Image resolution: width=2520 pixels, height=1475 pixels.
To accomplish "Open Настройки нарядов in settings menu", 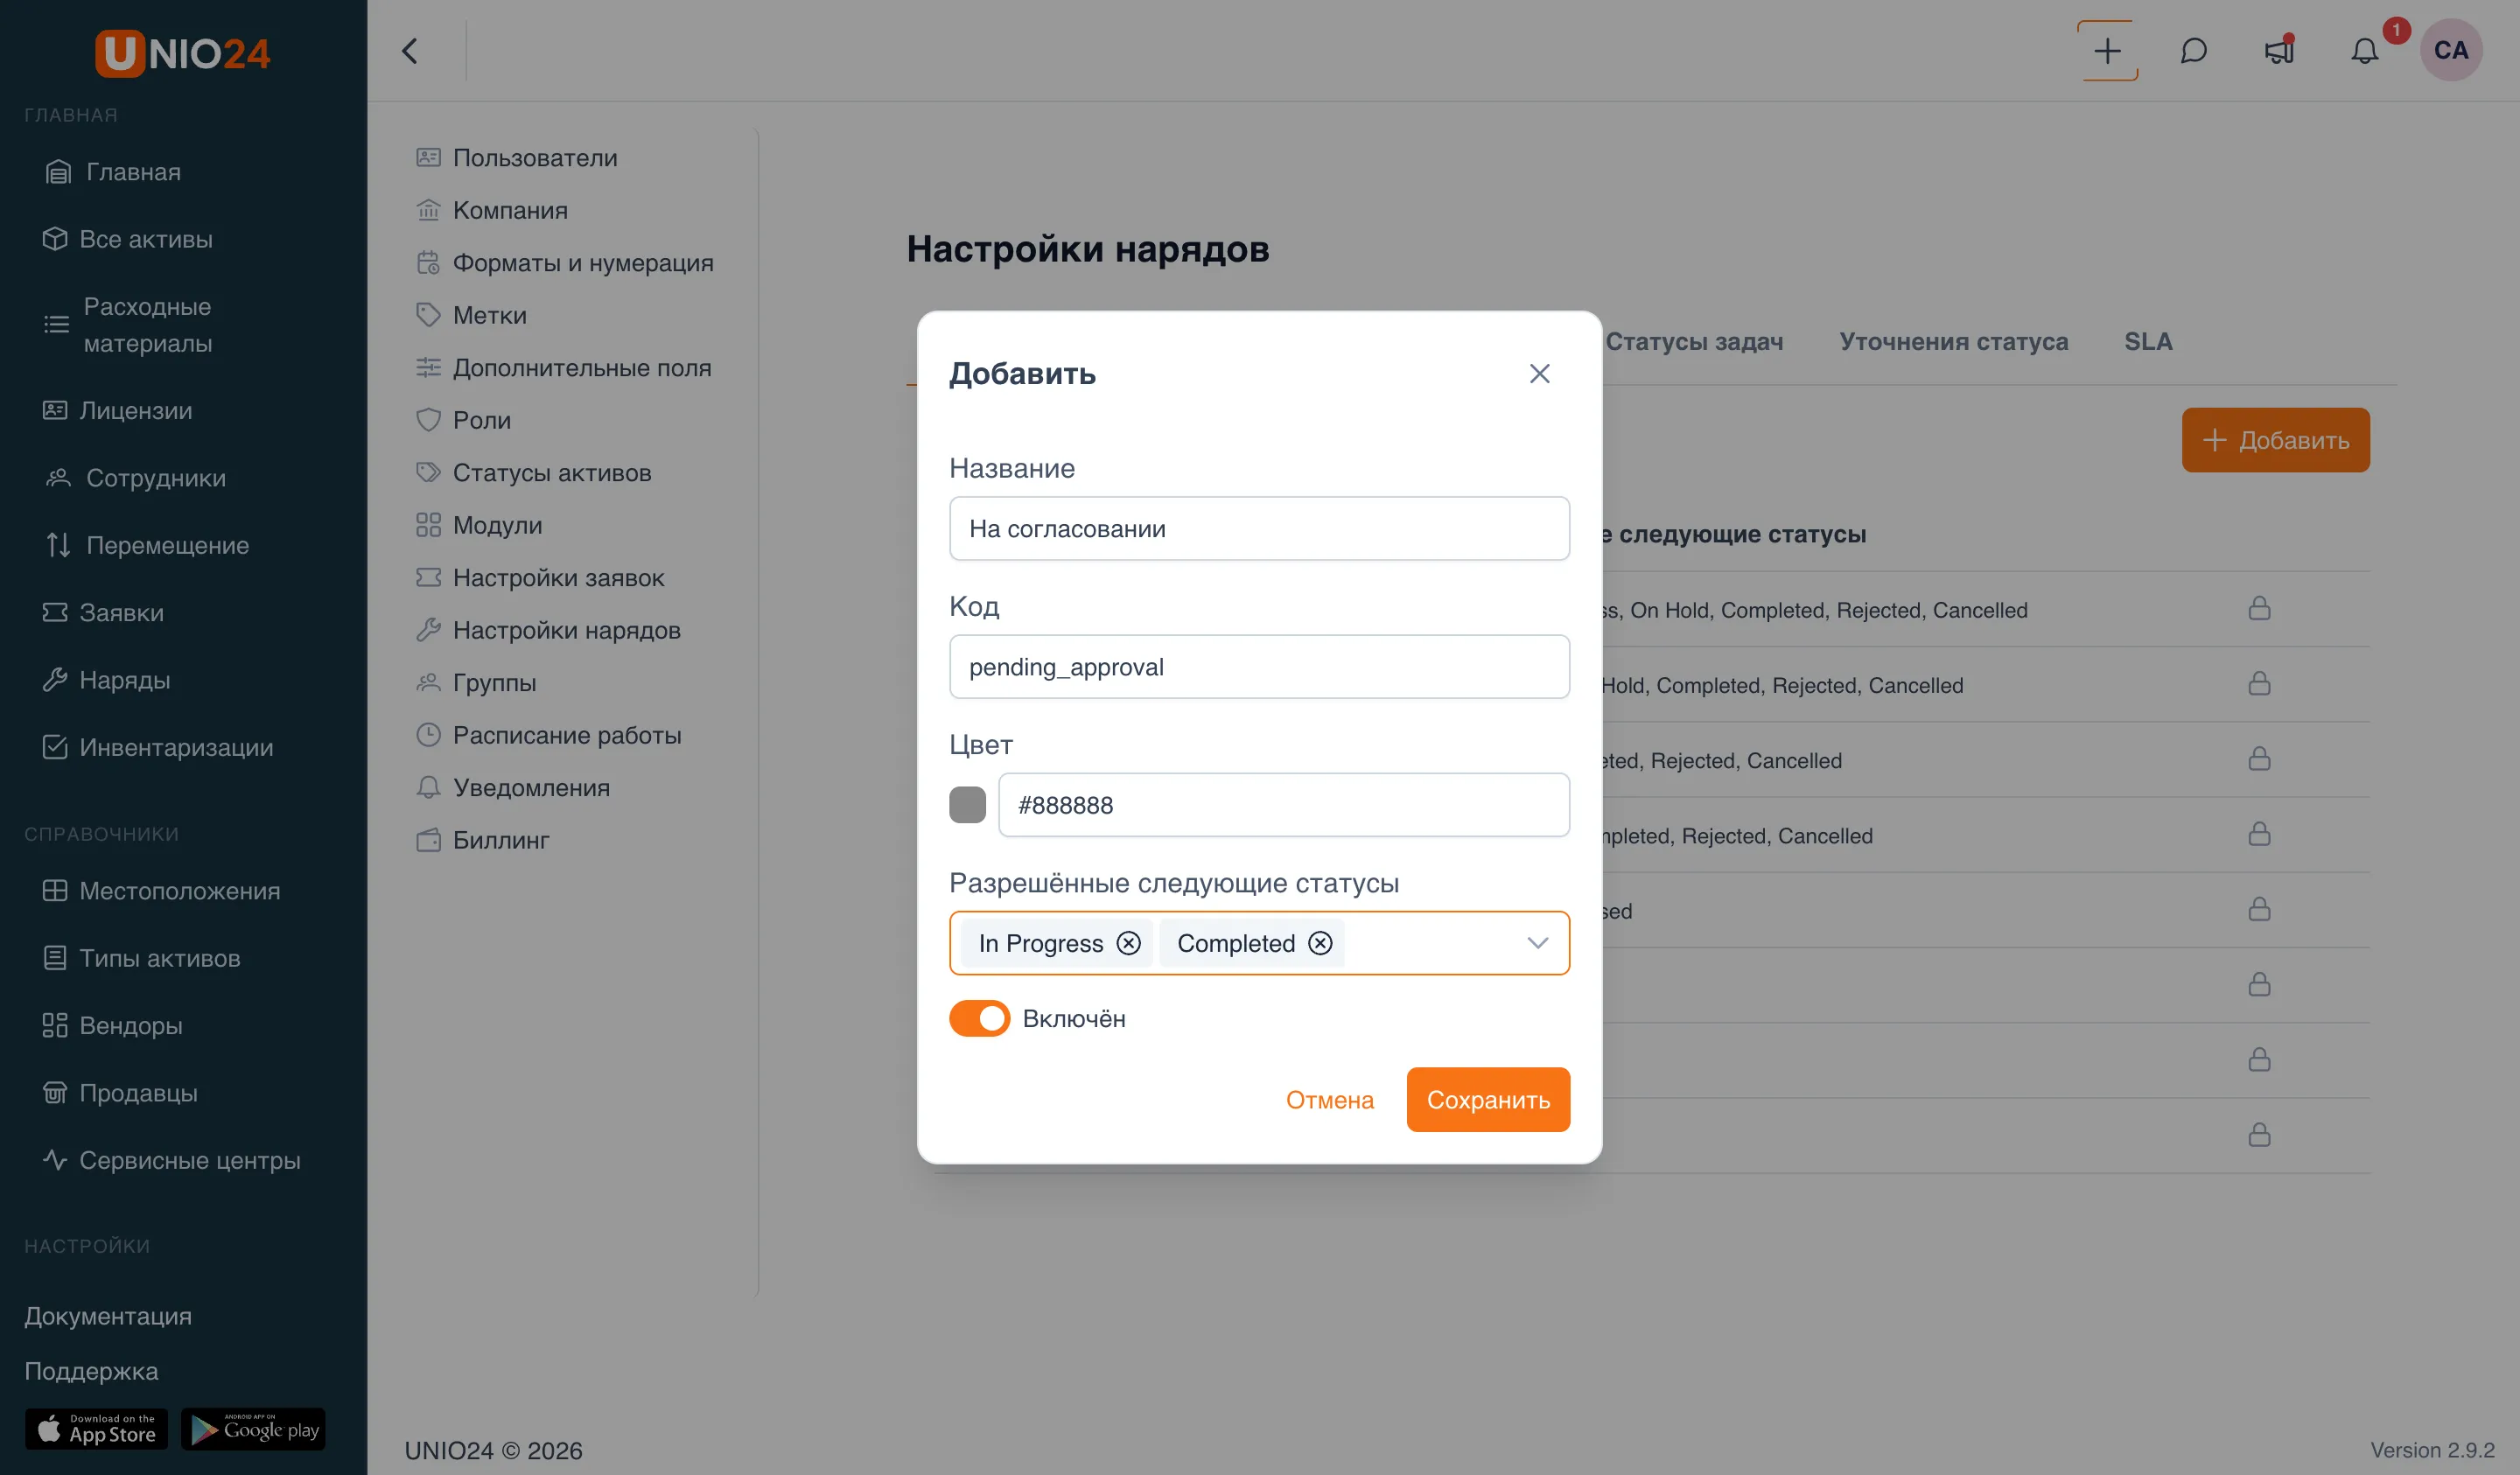I will (x=566, y=630).
